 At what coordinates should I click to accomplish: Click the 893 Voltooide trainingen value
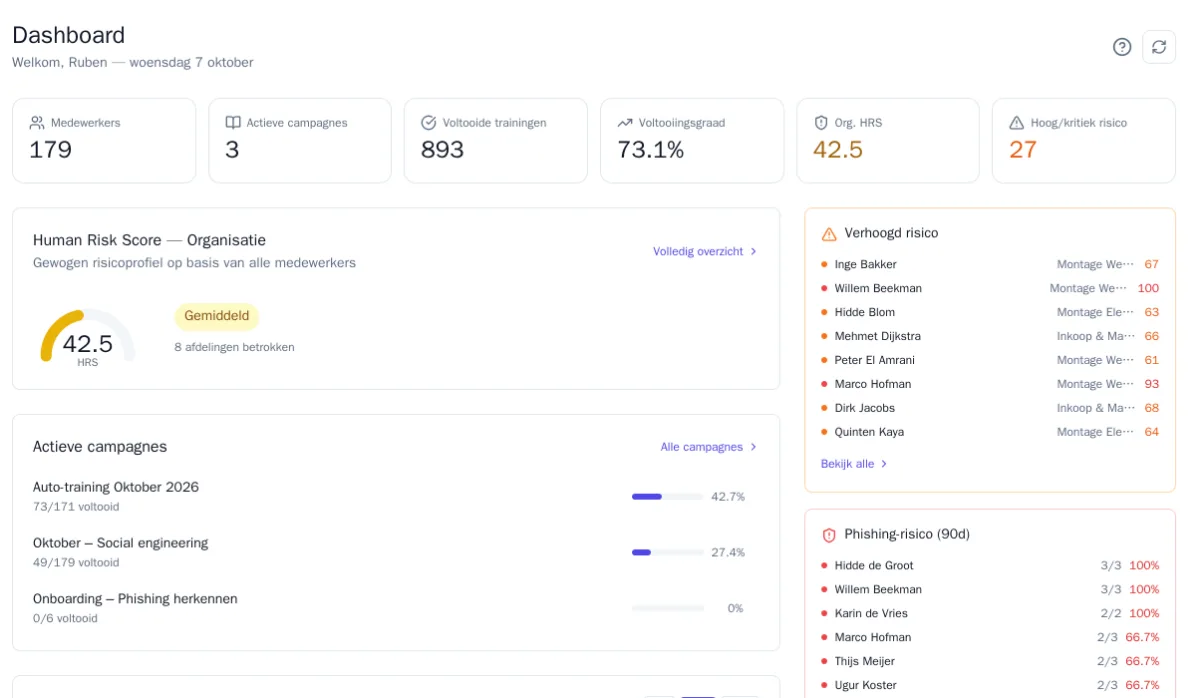click(443, 150)
